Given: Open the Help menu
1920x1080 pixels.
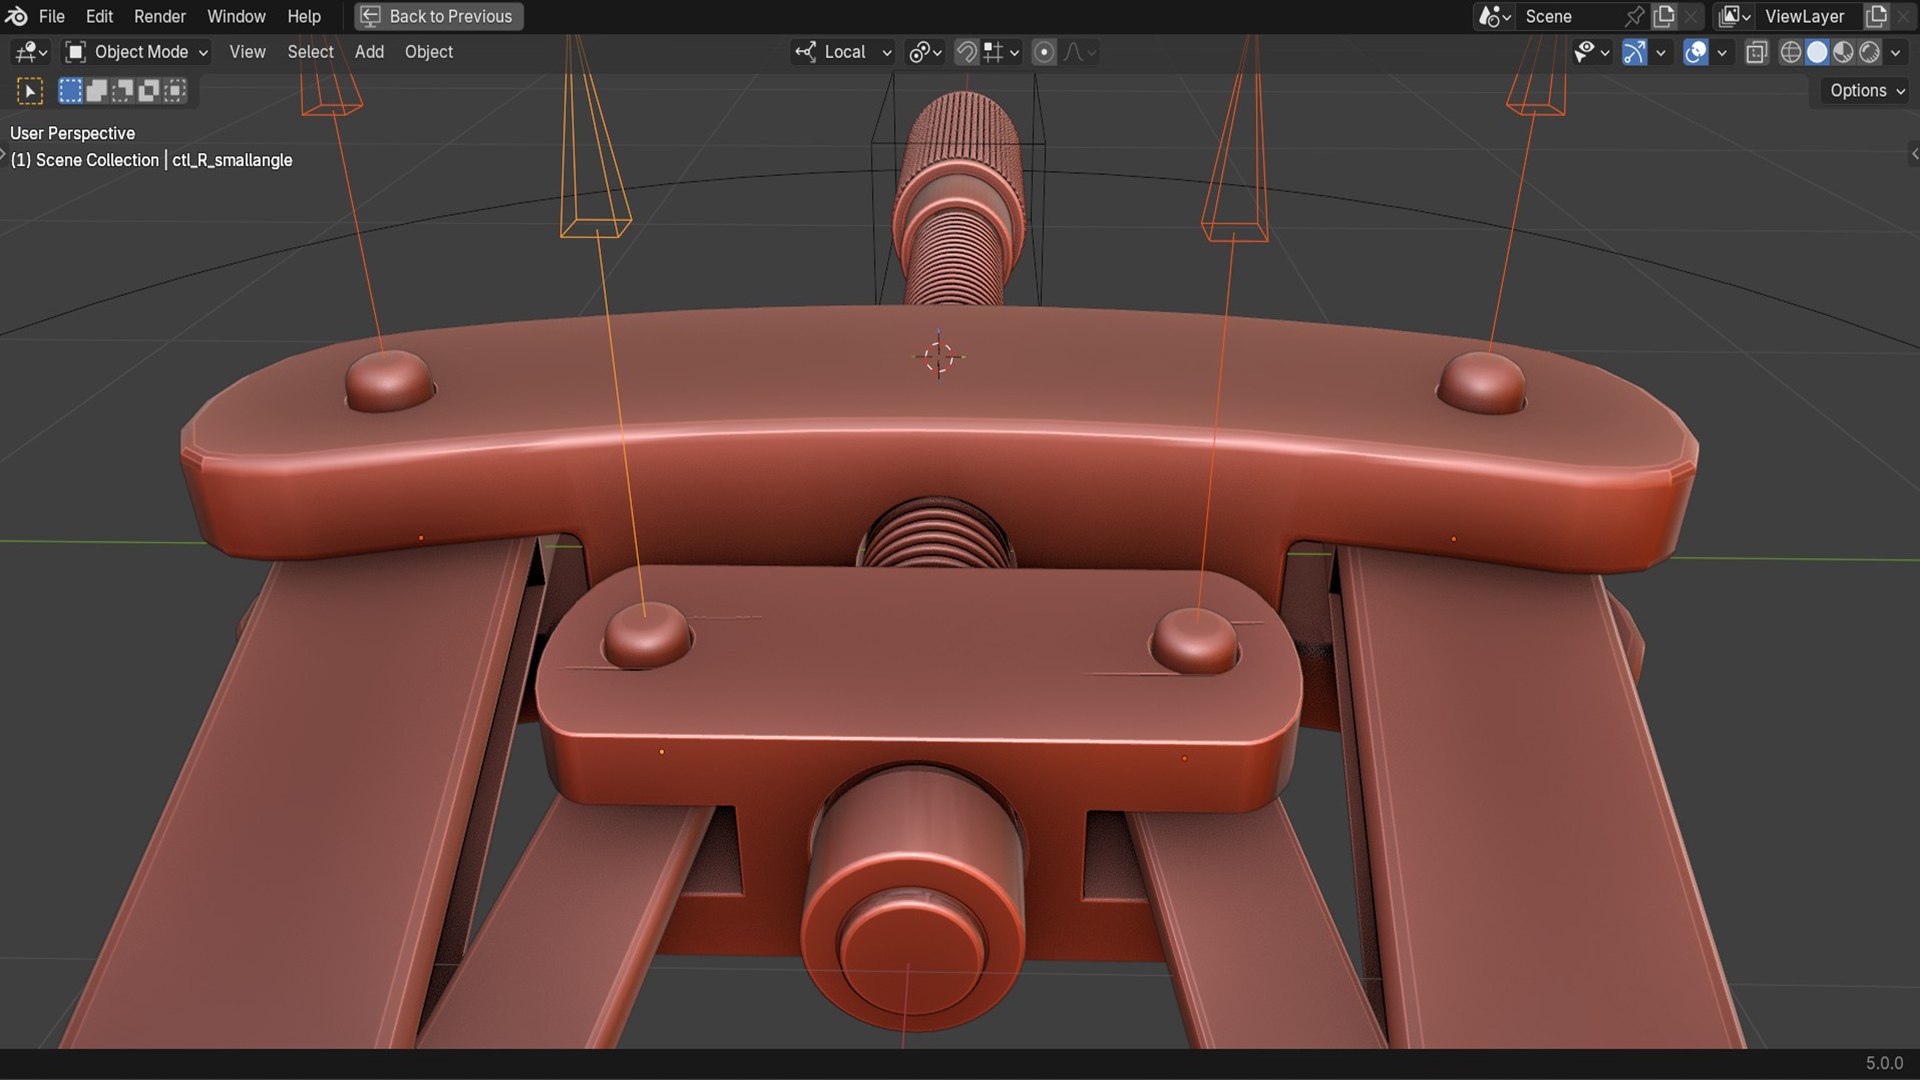Looking at the screenshot, I should coord(304,16).
